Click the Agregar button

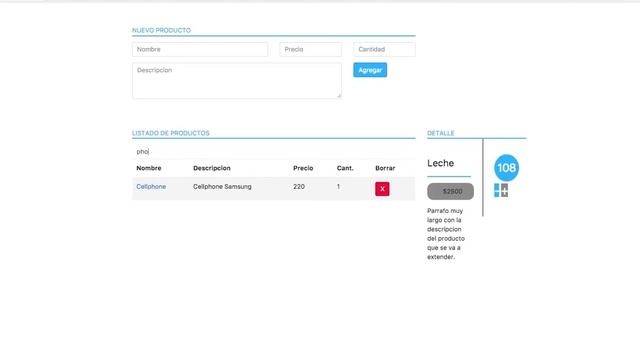(370, 70)
